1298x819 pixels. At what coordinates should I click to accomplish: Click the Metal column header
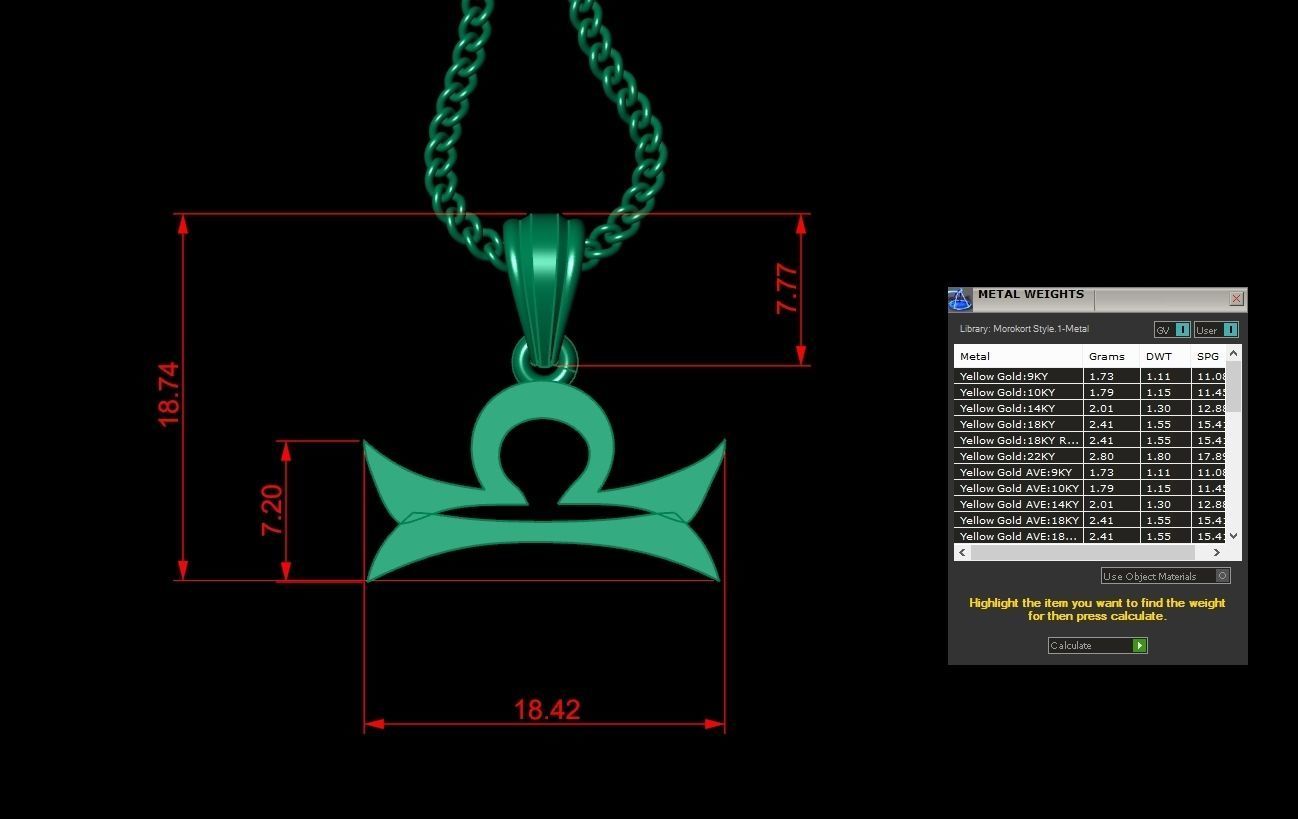(1018, 356)
